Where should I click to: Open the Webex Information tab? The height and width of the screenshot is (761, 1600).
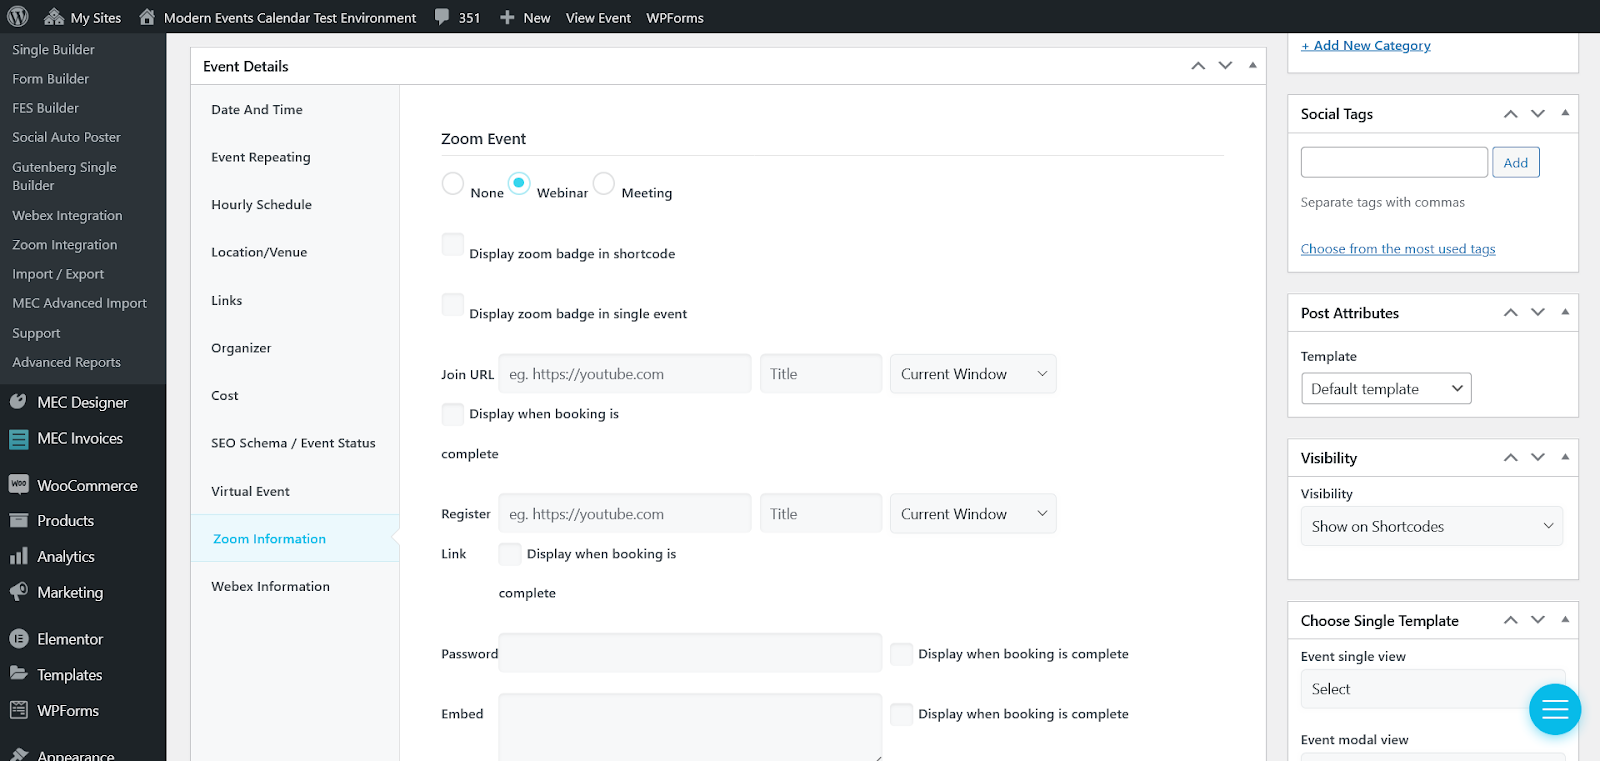[x=270, y=586]
